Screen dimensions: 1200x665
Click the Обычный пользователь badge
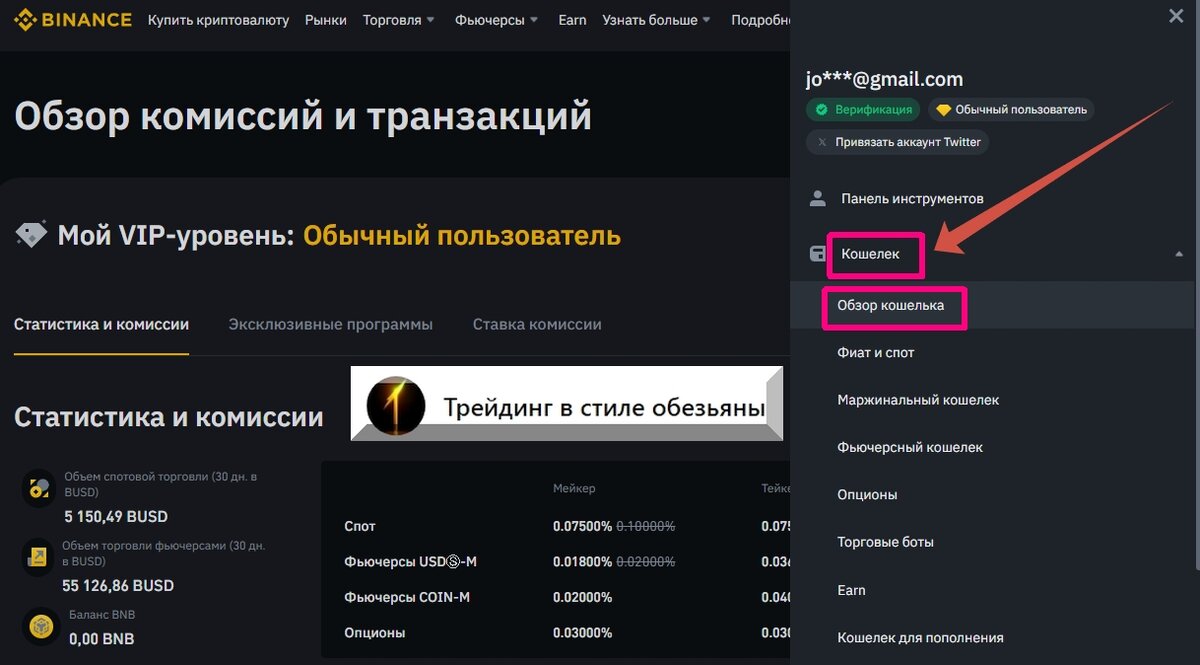tap(1011, 110)
